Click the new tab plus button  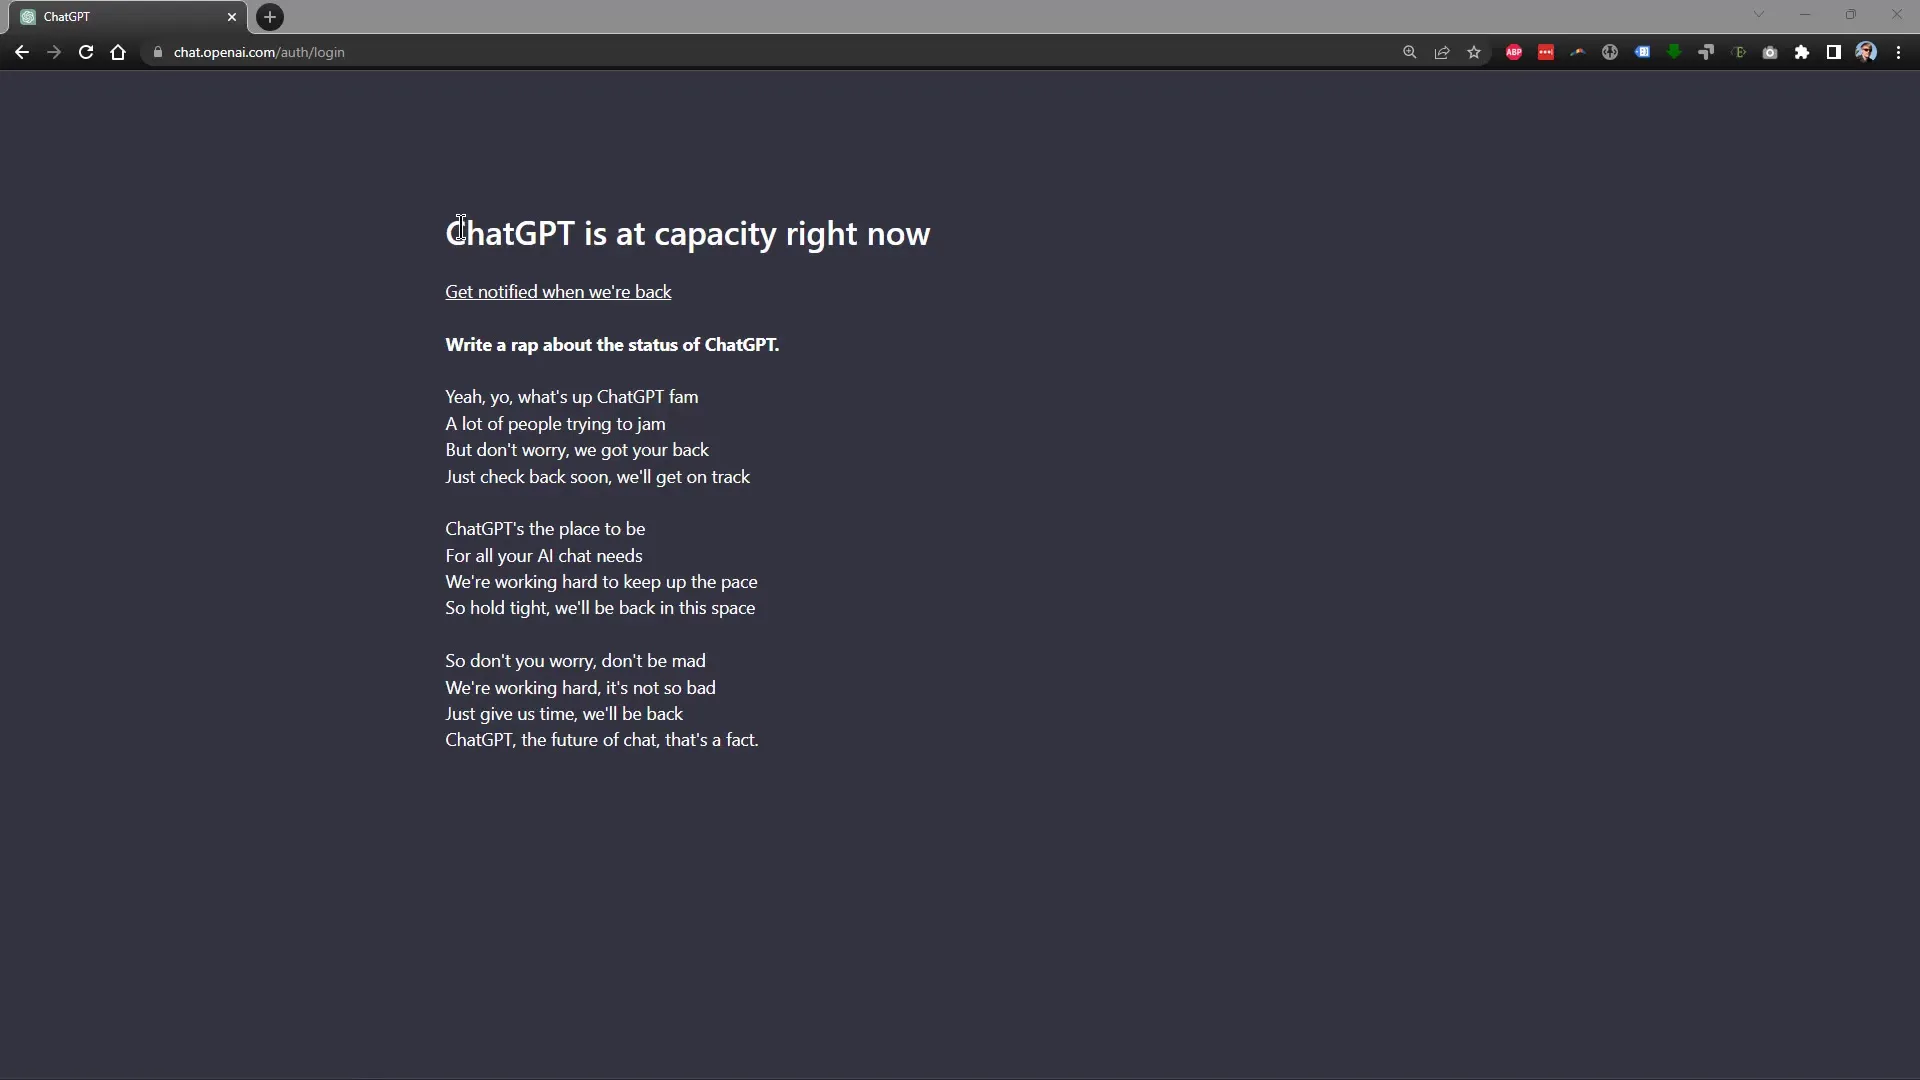[269, 16]
